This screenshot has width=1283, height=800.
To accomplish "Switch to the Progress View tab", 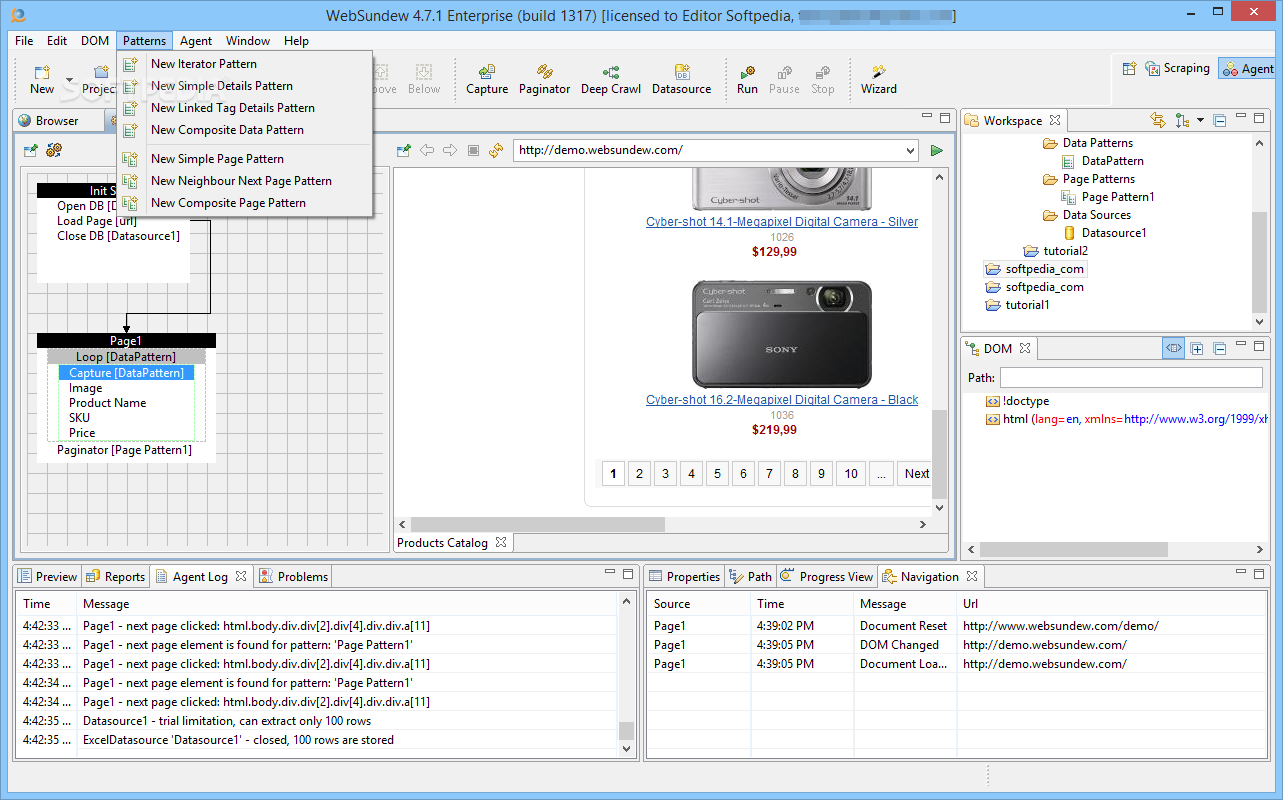I will [x=827, y=577].
